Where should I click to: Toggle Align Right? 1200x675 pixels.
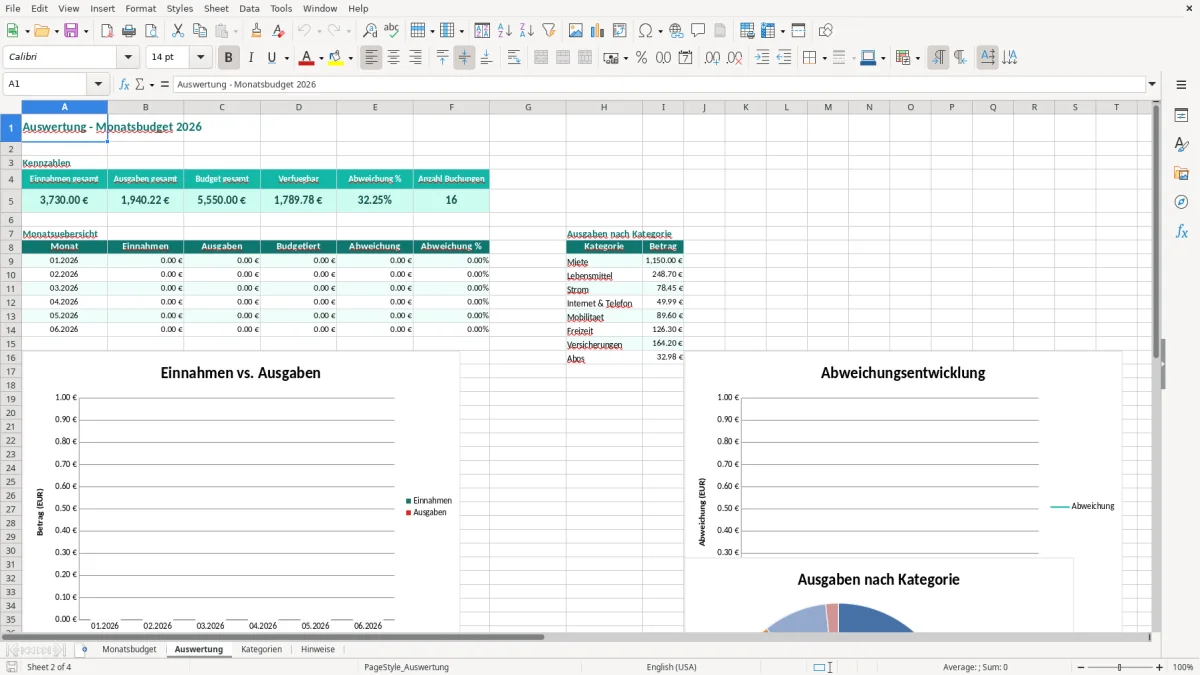415,58
